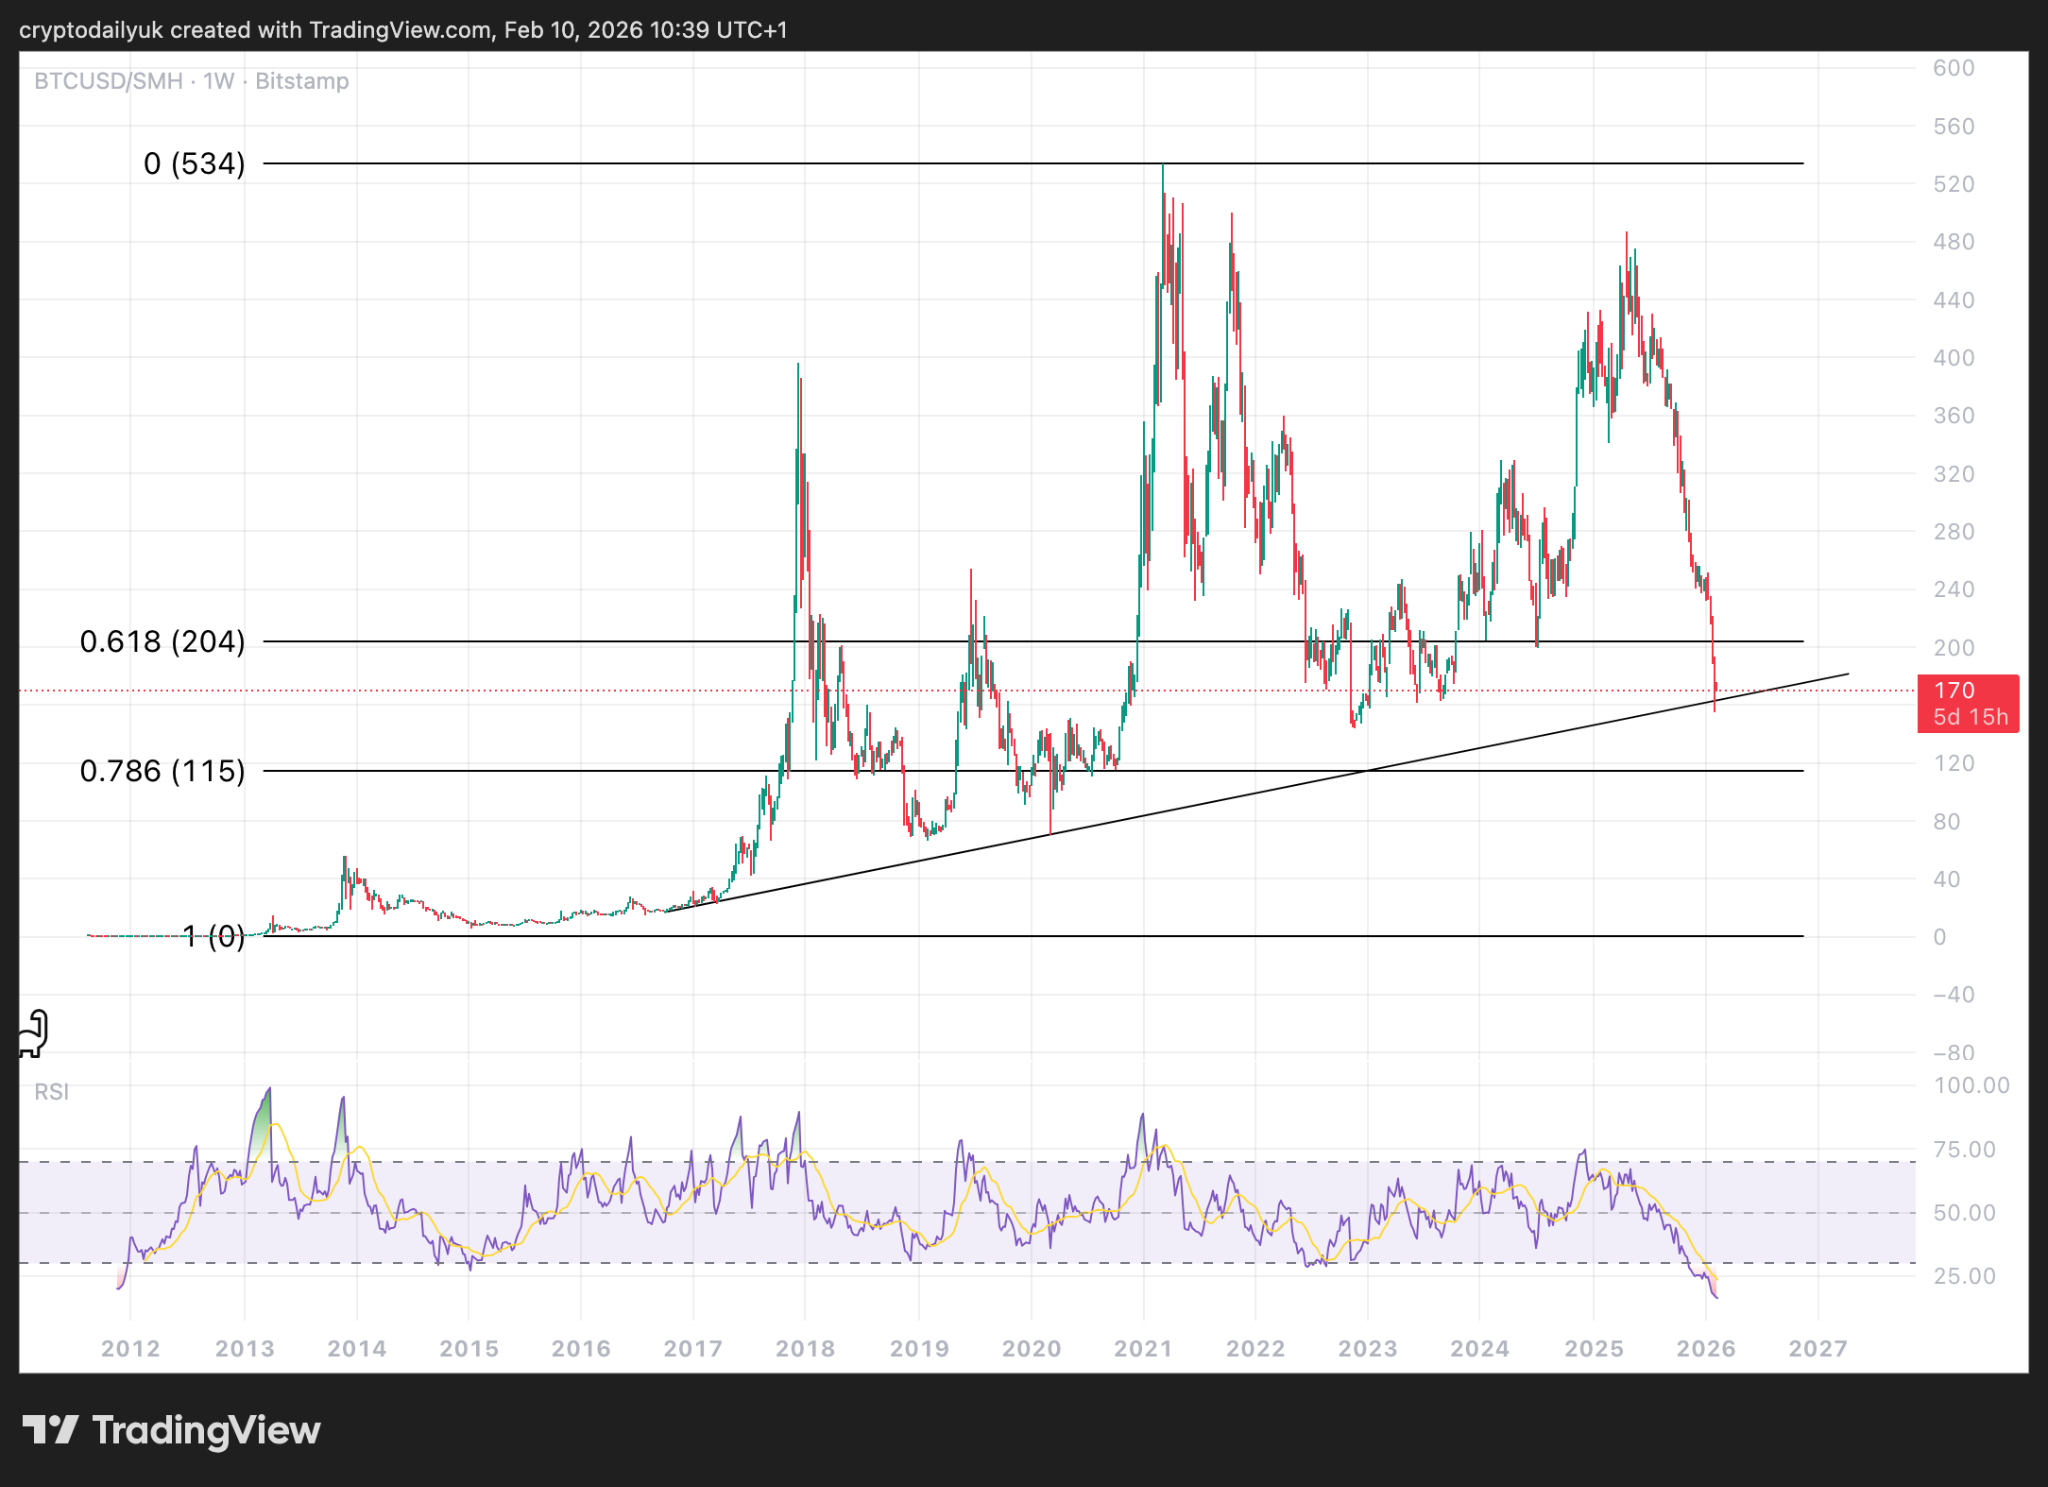Select 2019 on the time axis
Image resolution: width=2048 pixels, height=1487 pixels.
click(920, 1349)
